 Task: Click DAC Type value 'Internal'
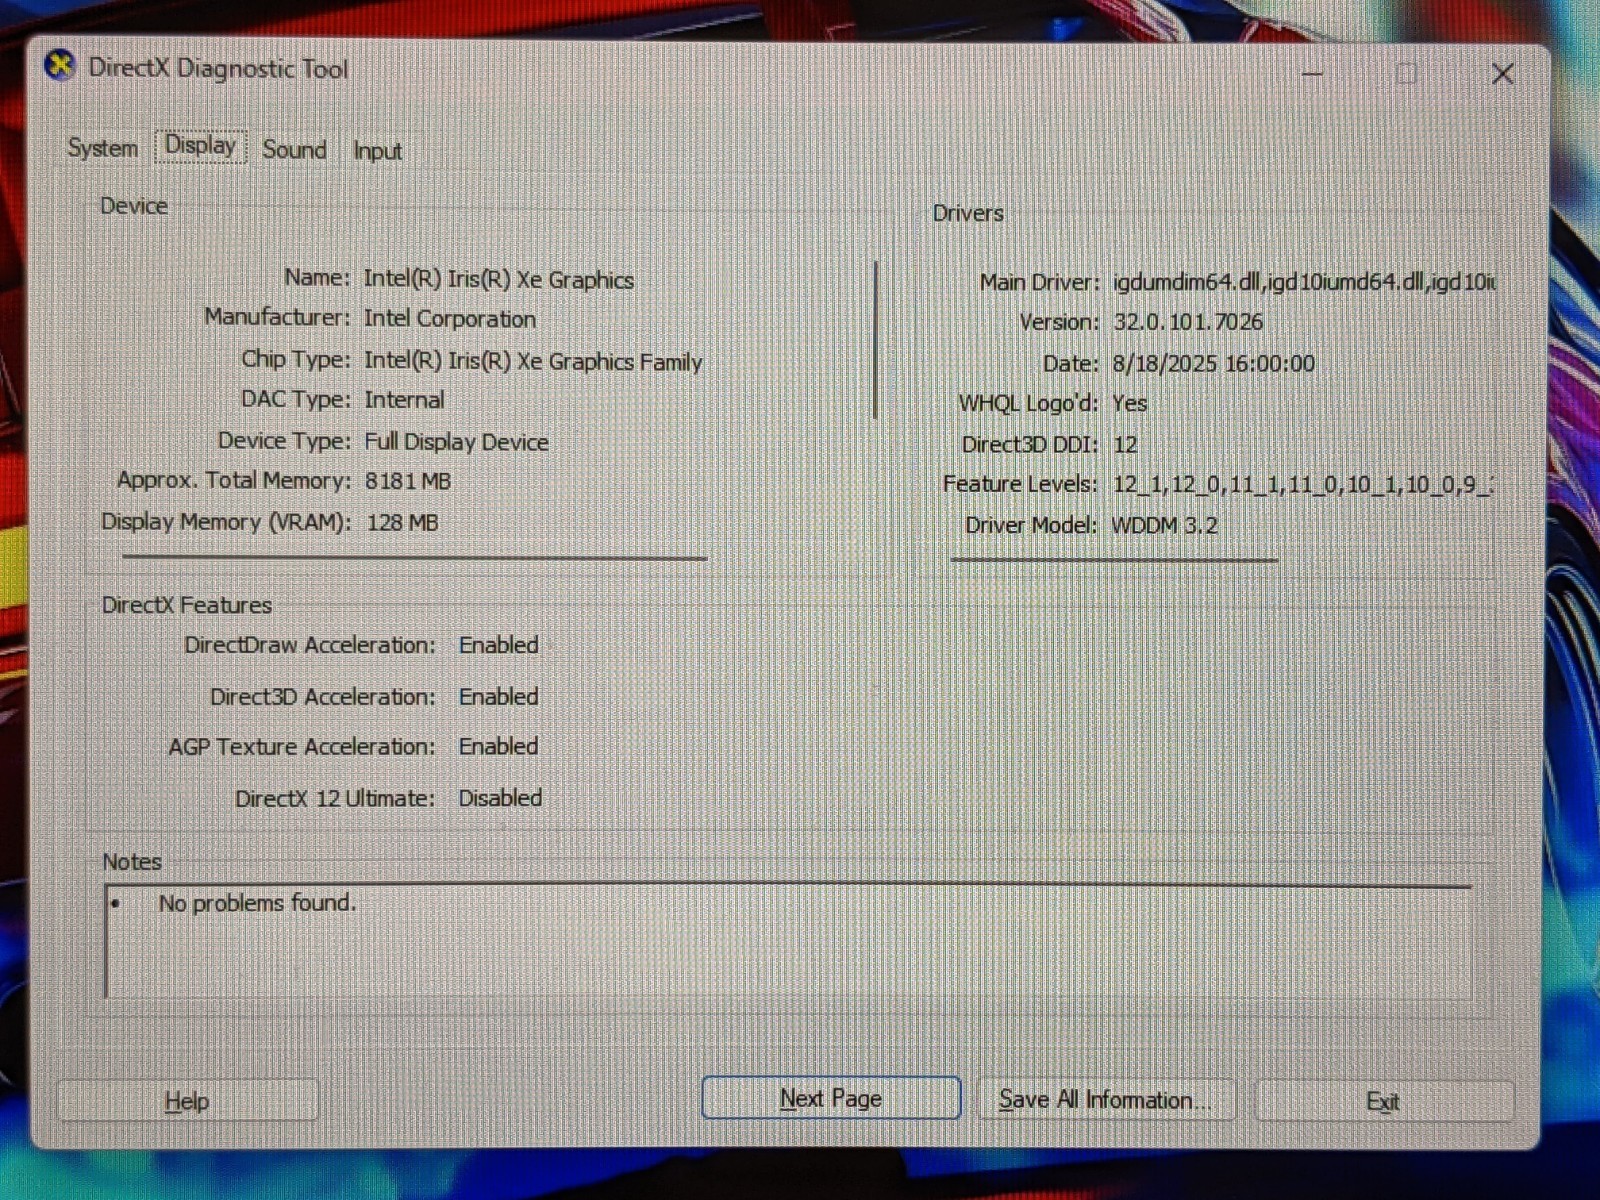click(404, 400)
